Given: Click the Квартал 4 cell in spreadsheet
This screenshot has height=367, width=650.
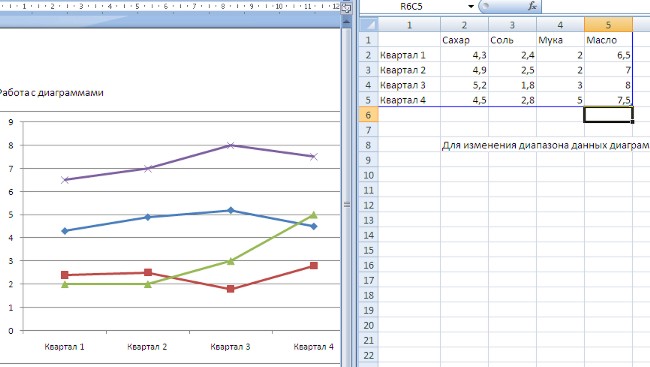Looking at the screenshot, I should (409, 100).
